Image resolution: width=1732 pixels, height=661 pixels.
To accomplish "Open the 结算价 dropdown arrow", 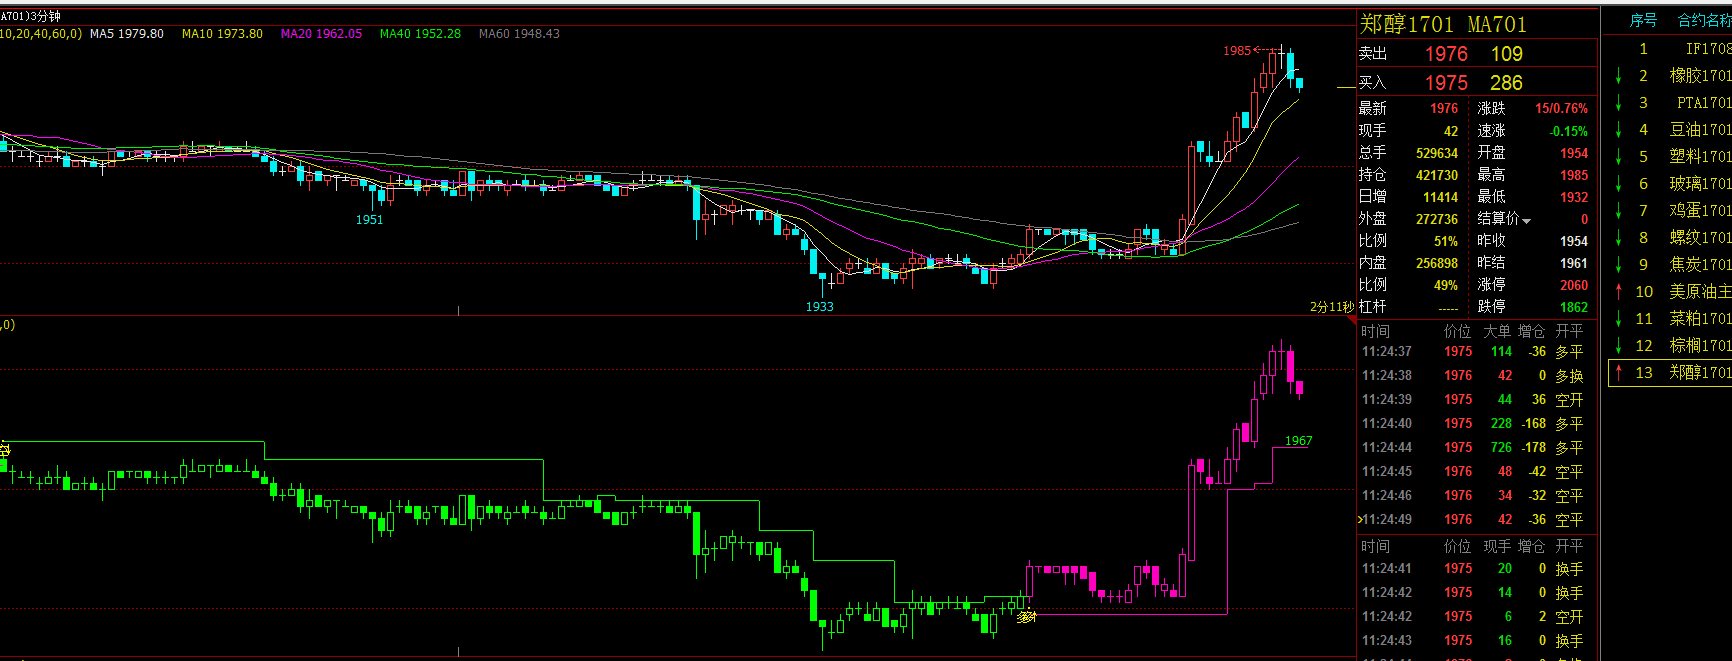I will coord(1527,220).
